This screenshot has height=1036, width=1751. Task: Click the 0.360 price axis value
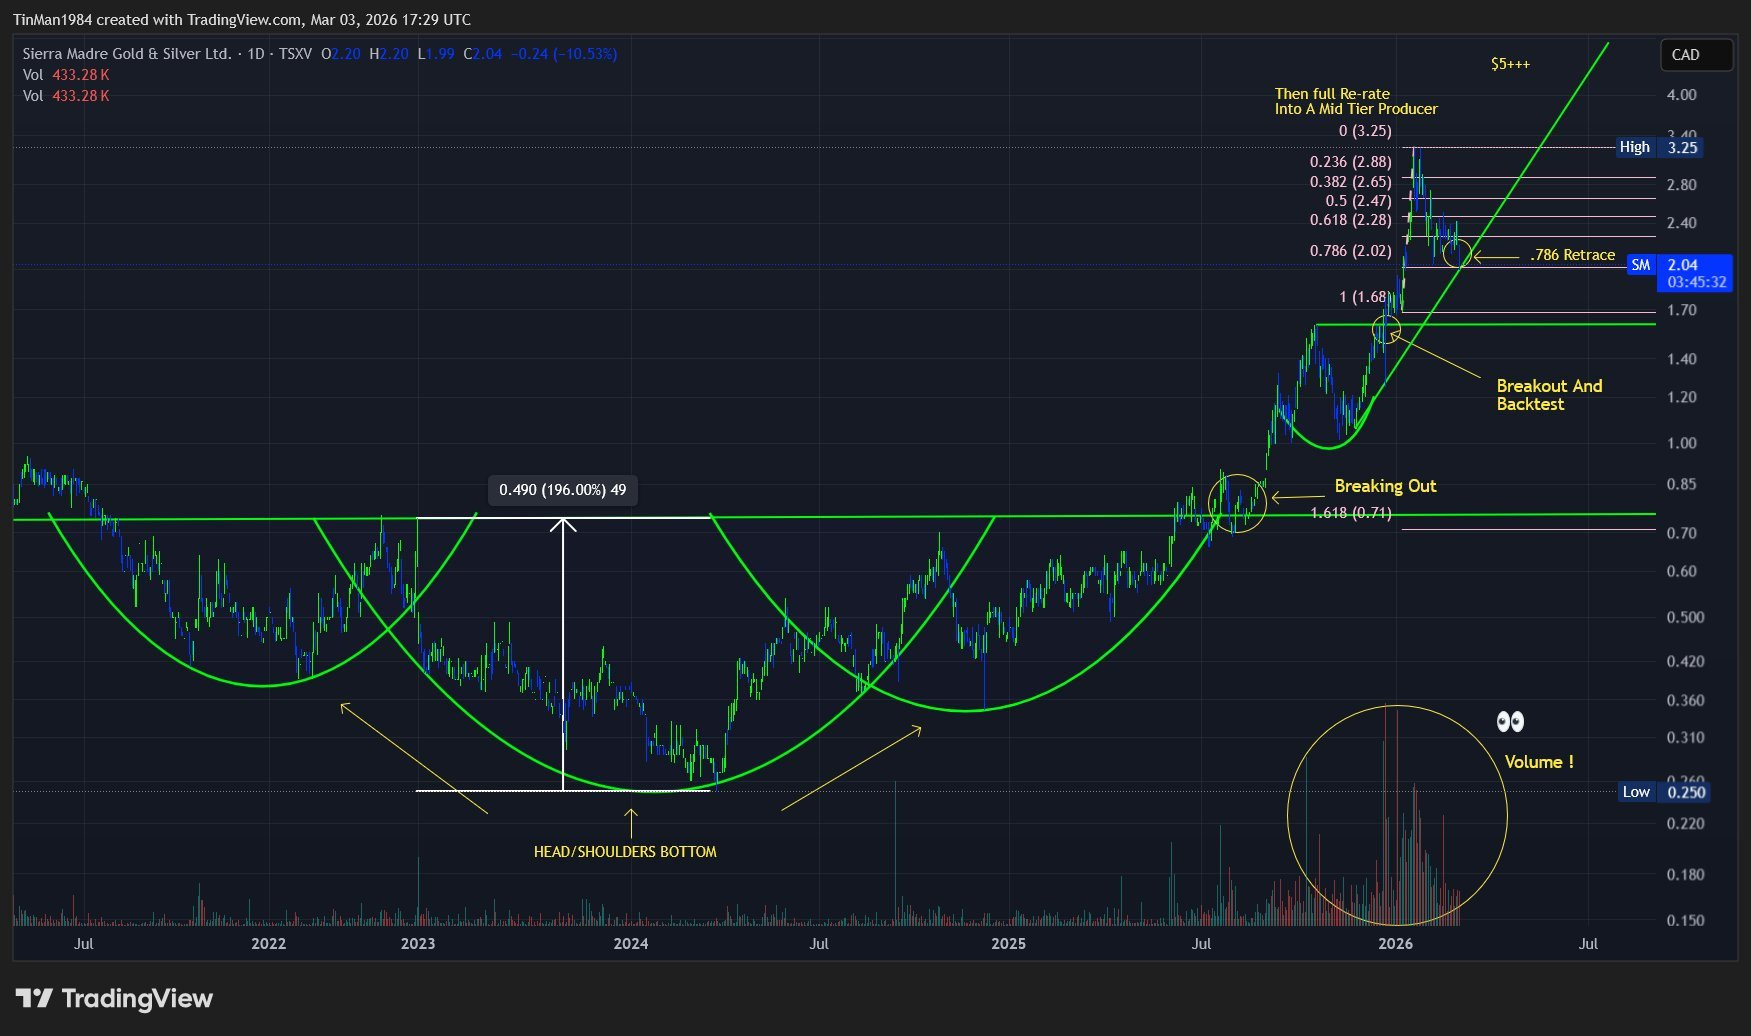point(1685,700)
